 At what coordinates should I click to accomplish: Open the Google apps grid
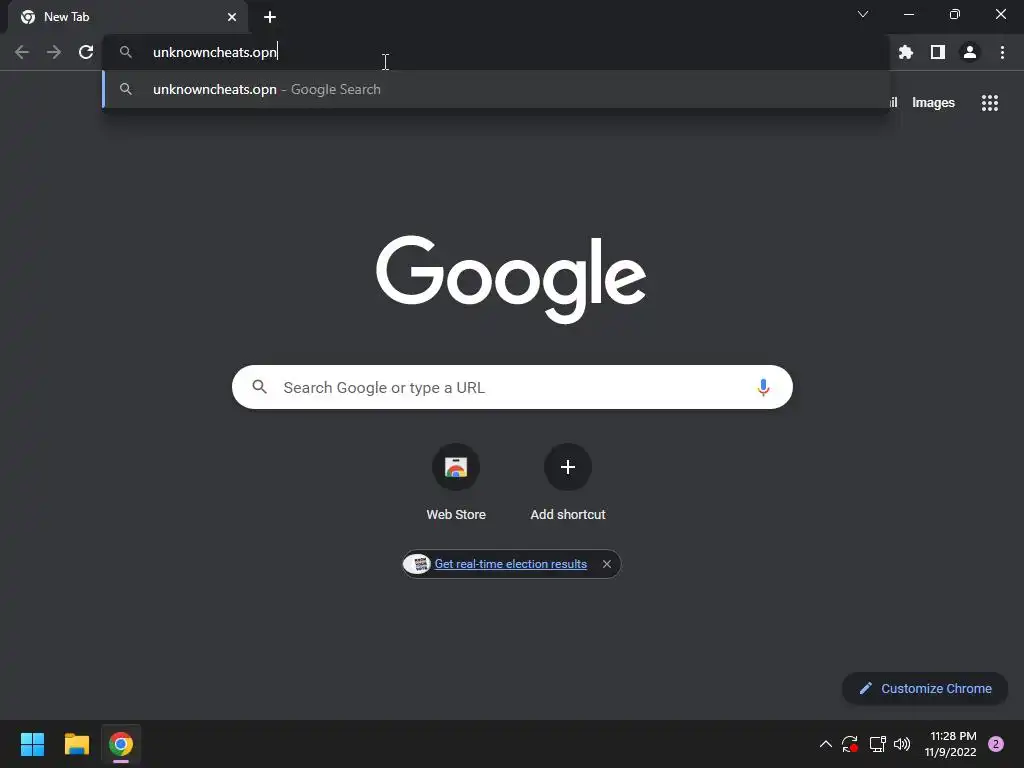pos(990,103)
